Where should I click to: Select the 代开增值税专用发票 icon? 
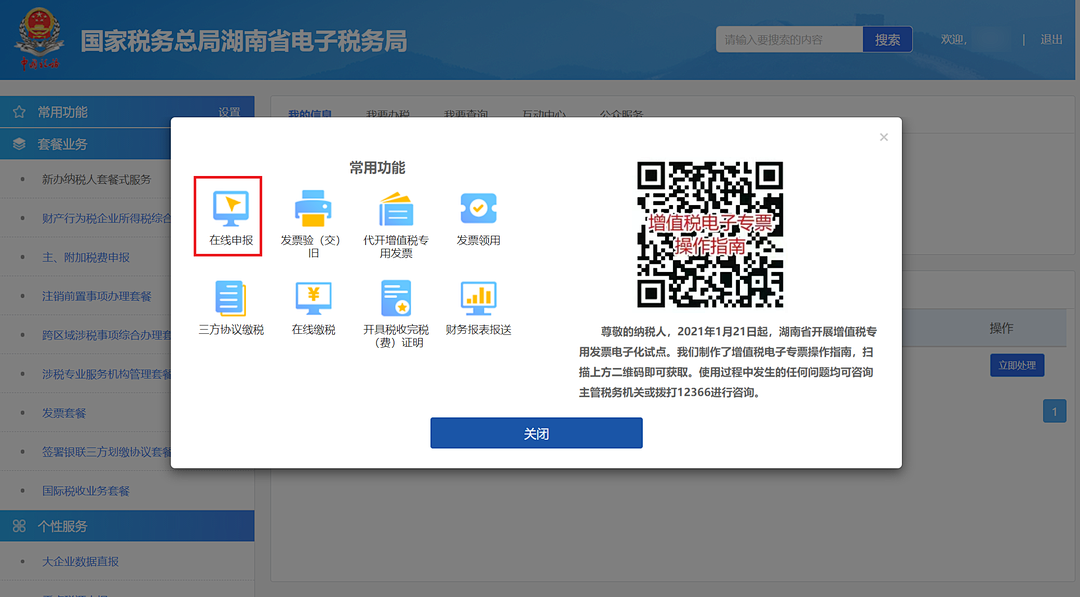point(395,209)
